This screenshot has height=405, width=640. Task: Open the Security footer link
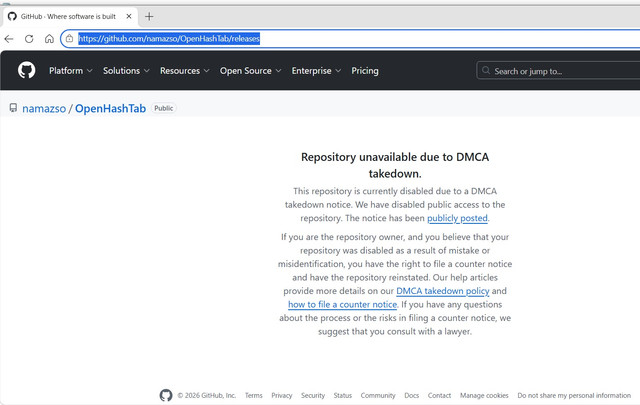tap(313, 395)
